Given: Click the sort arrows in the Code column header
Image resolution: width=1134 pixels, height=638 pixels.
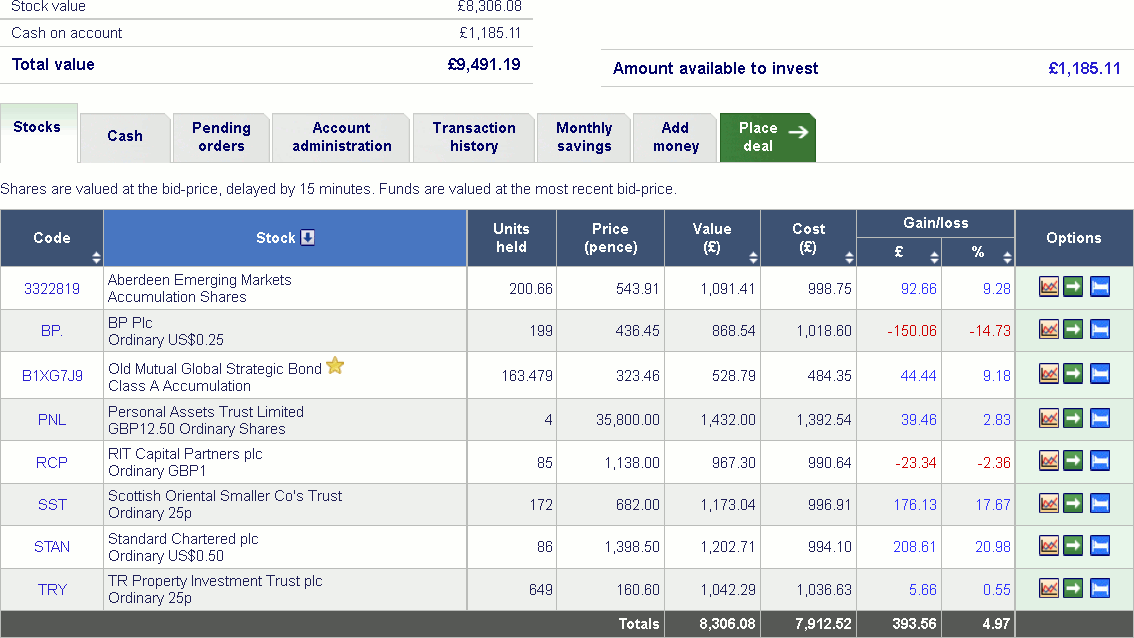Looking at the screenshot, I should [96, 257].
